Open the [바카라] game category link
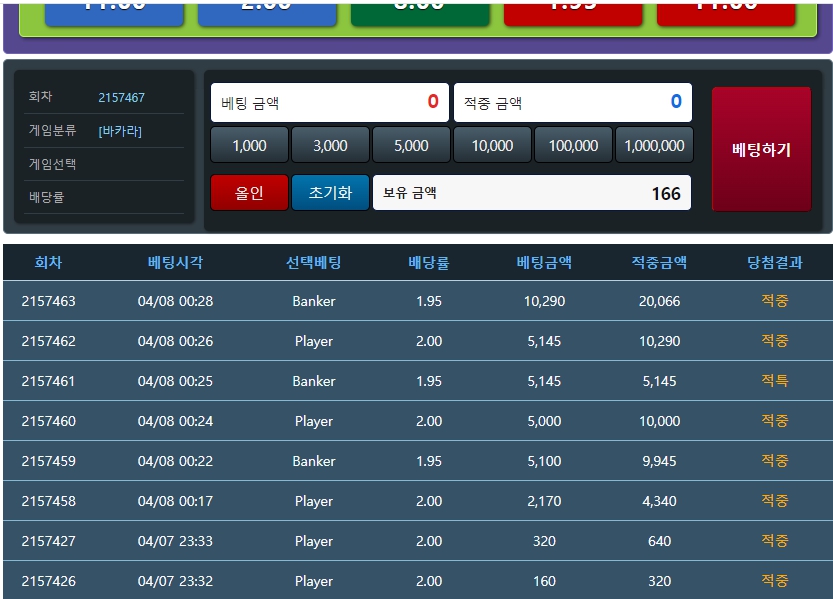833x599 pixels. click(x=120, y=131)
